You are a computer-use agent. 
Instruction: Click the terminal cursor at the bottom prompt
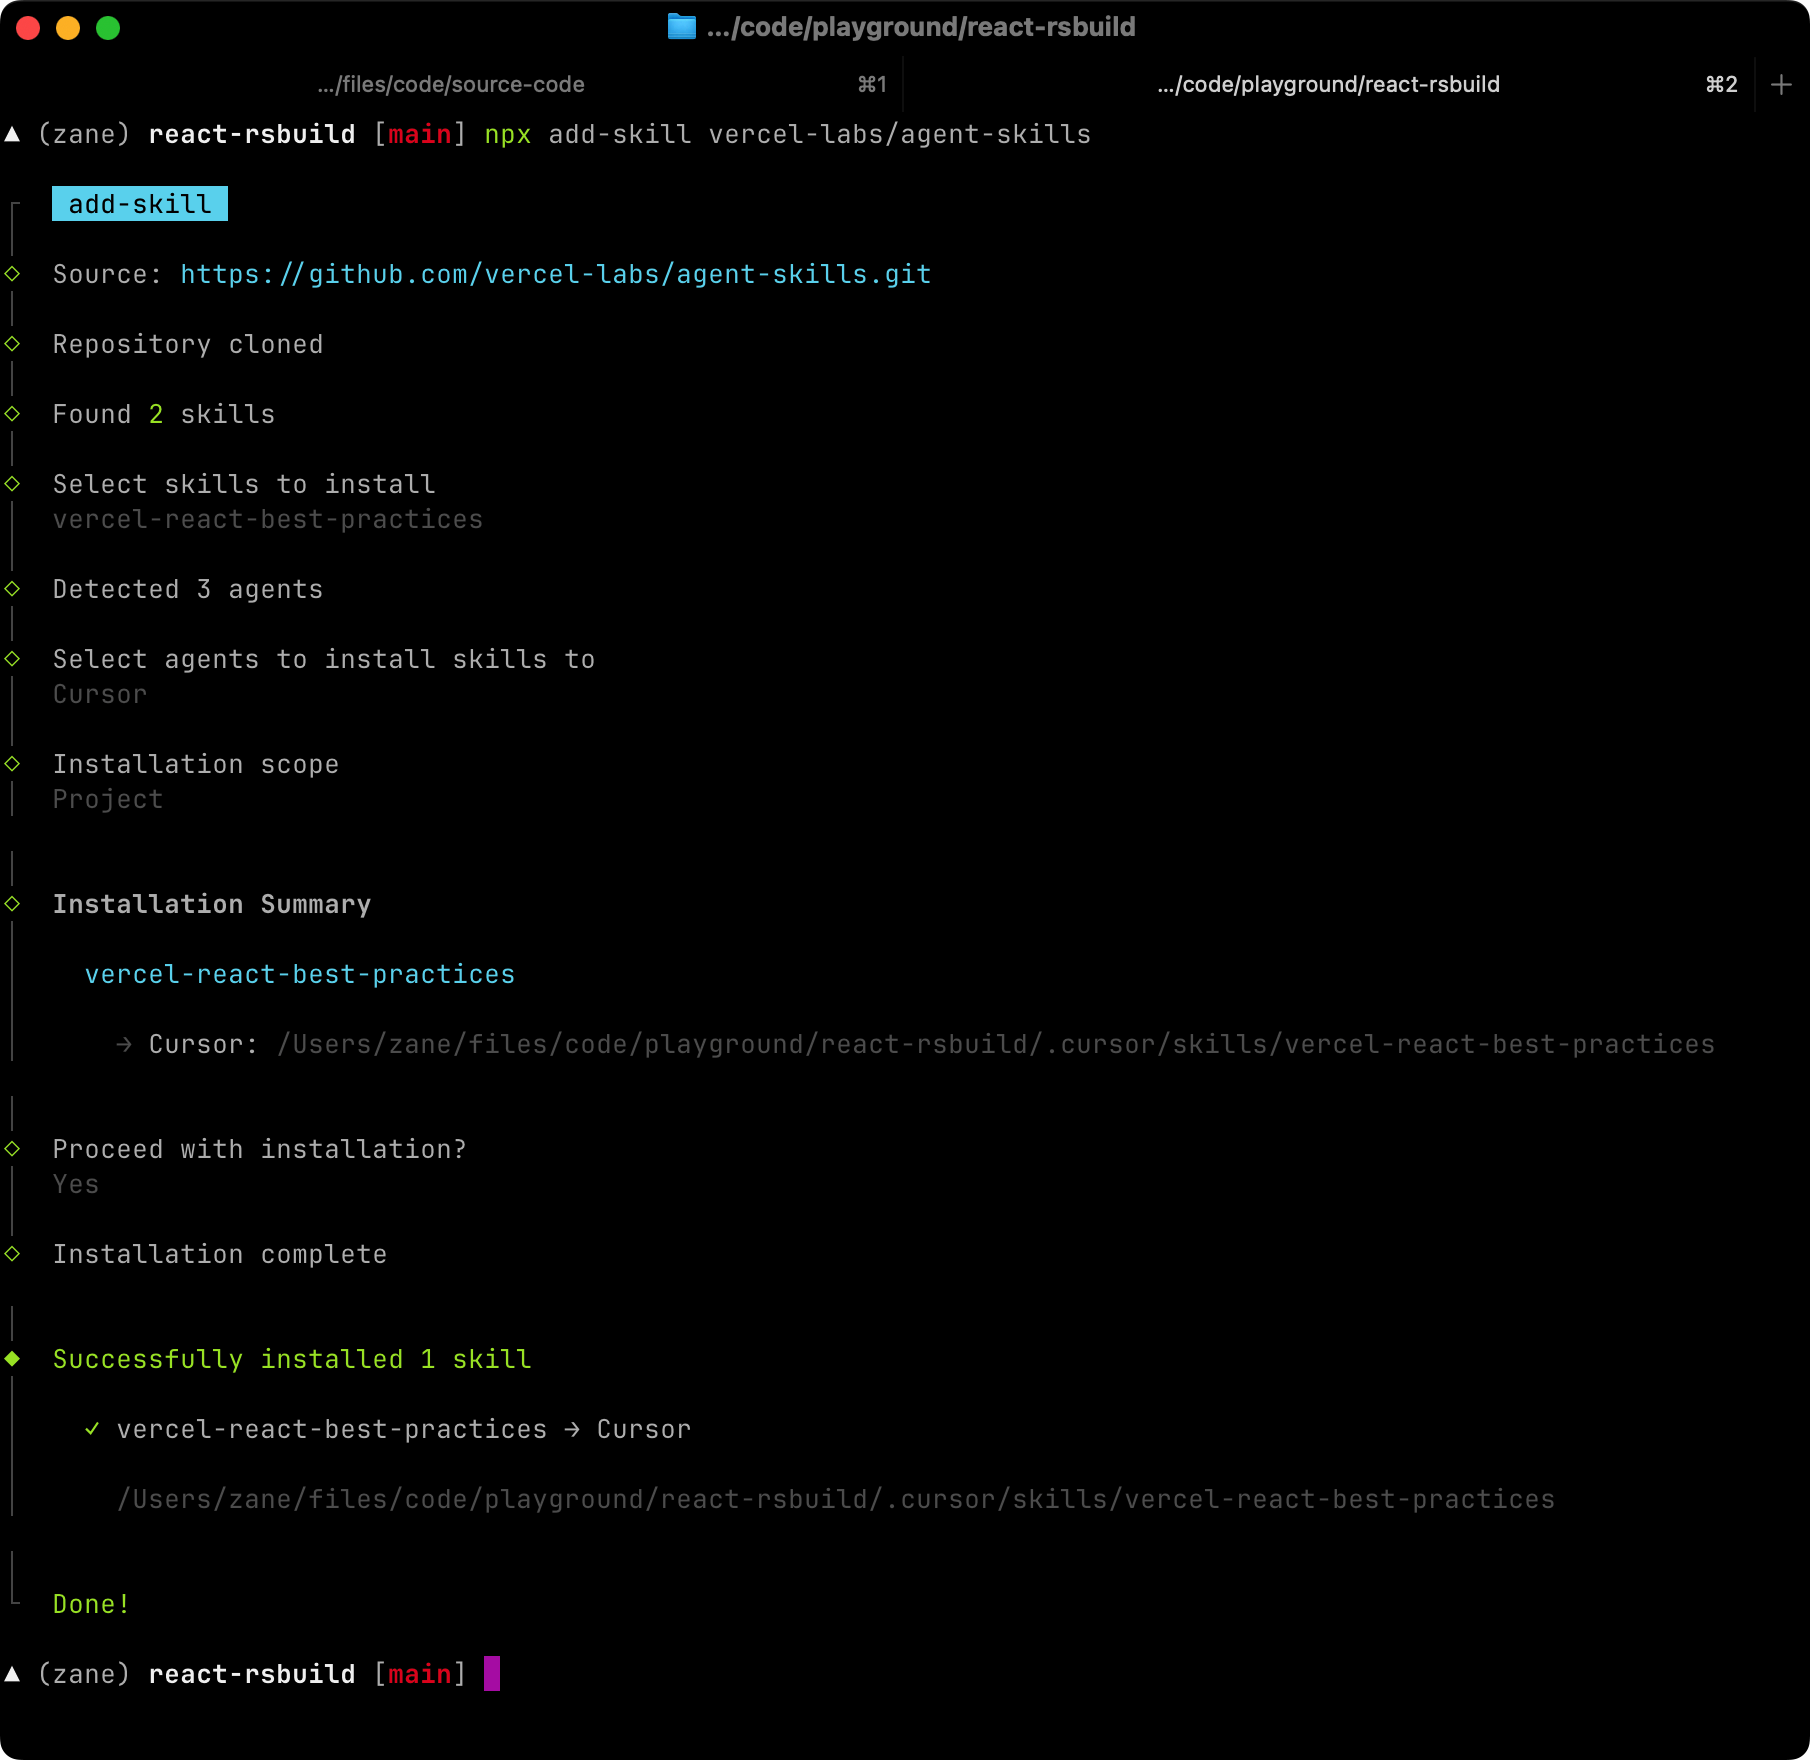pyautogui.click(x=492, y=1674)
